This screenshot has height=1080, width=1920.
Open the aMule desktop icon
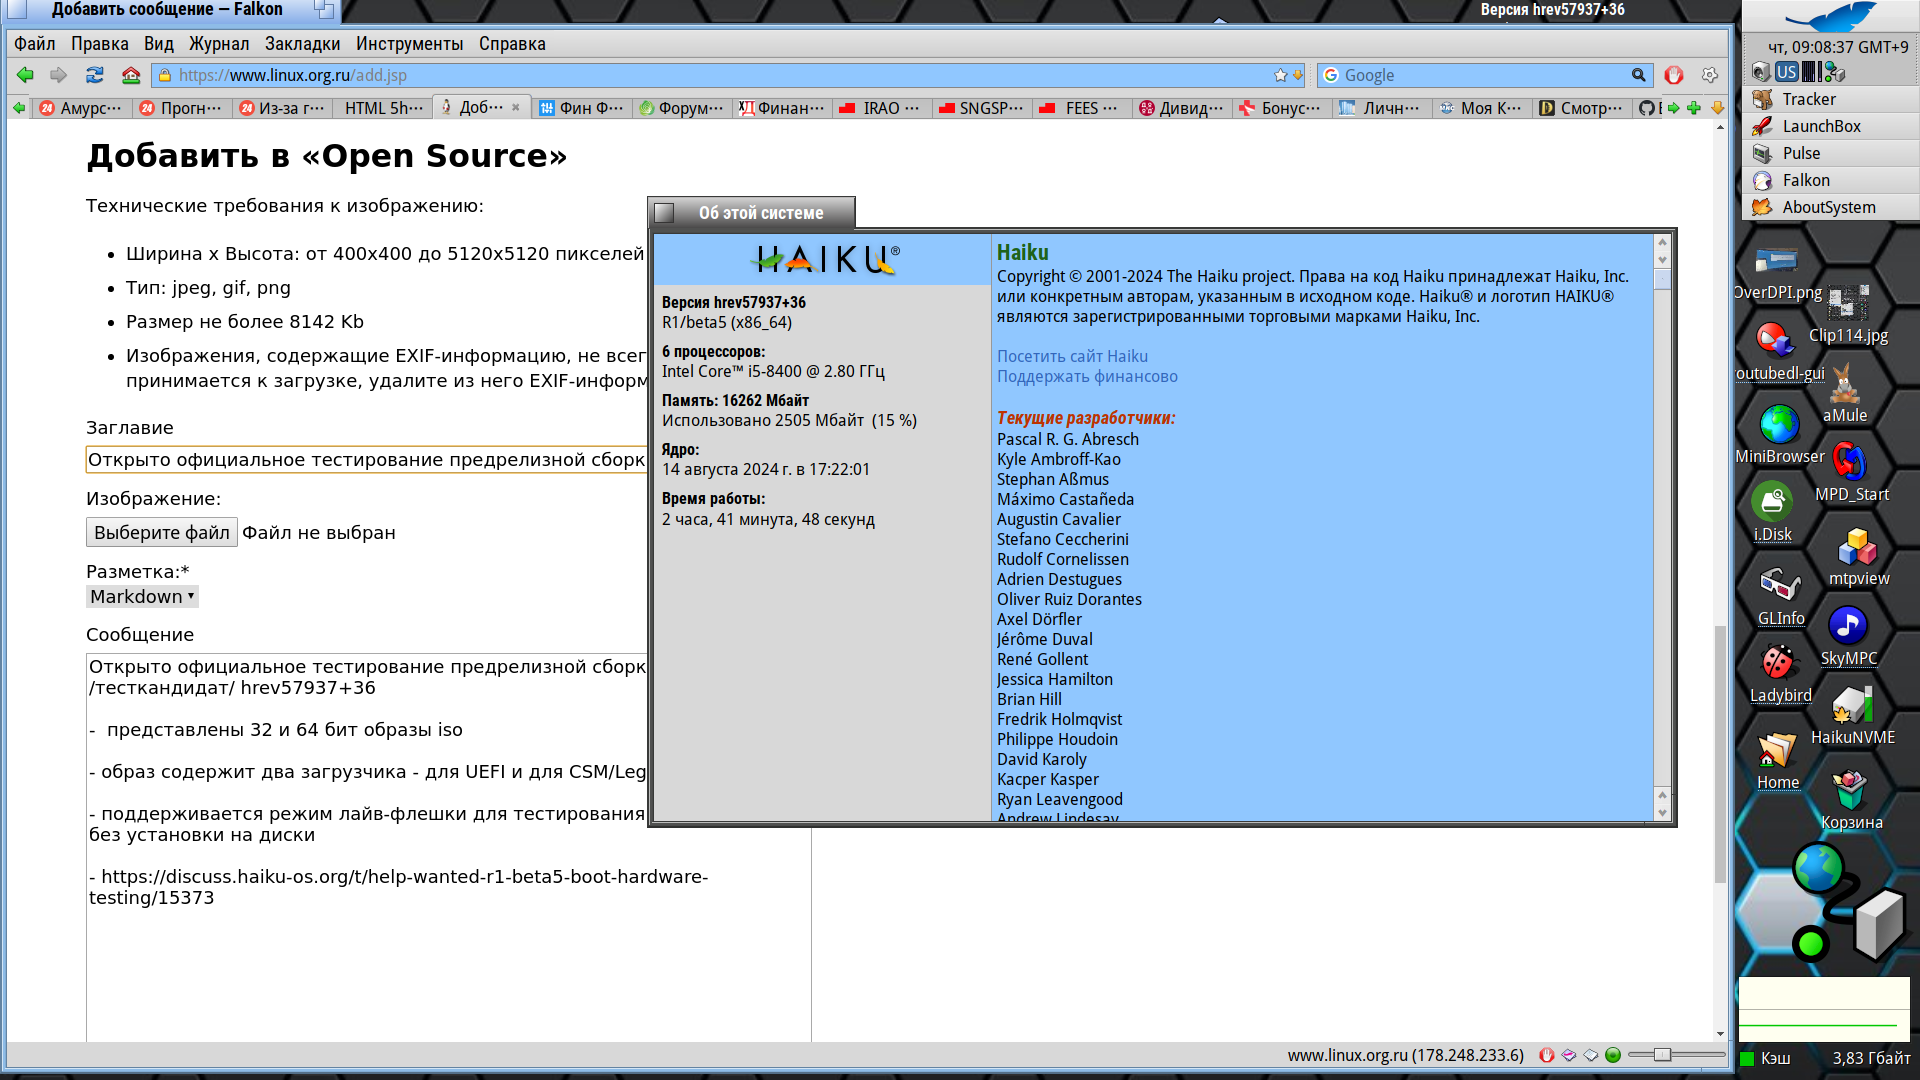(1845, 394)
